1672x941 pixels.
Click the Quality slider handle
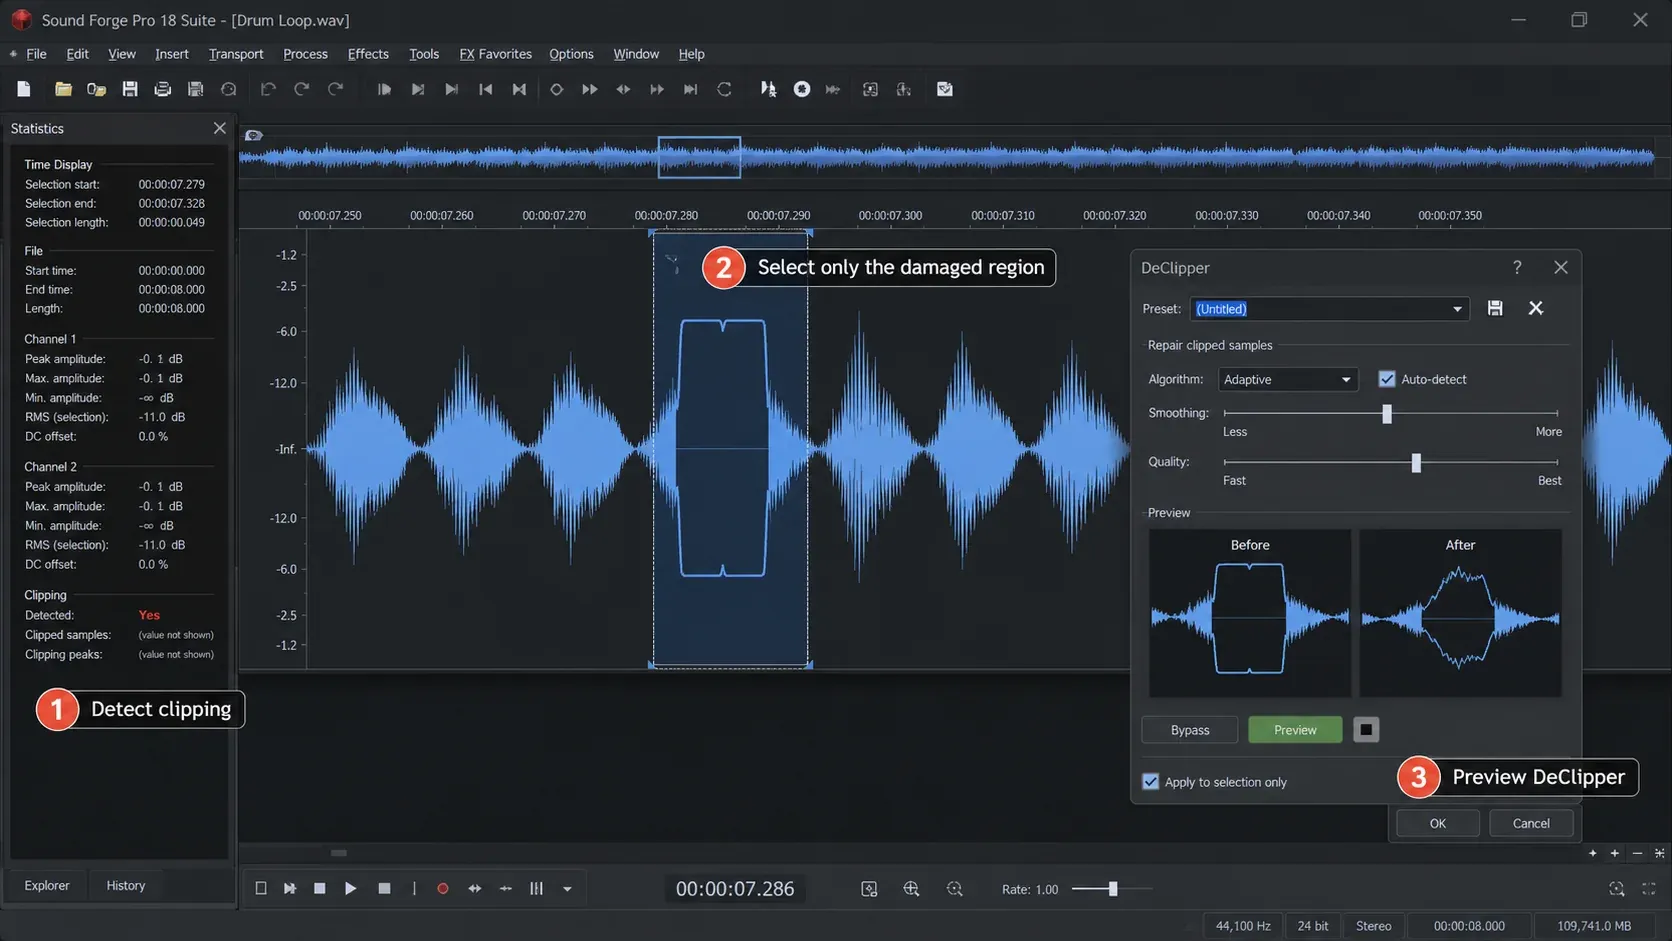[x=1416, y=462]
